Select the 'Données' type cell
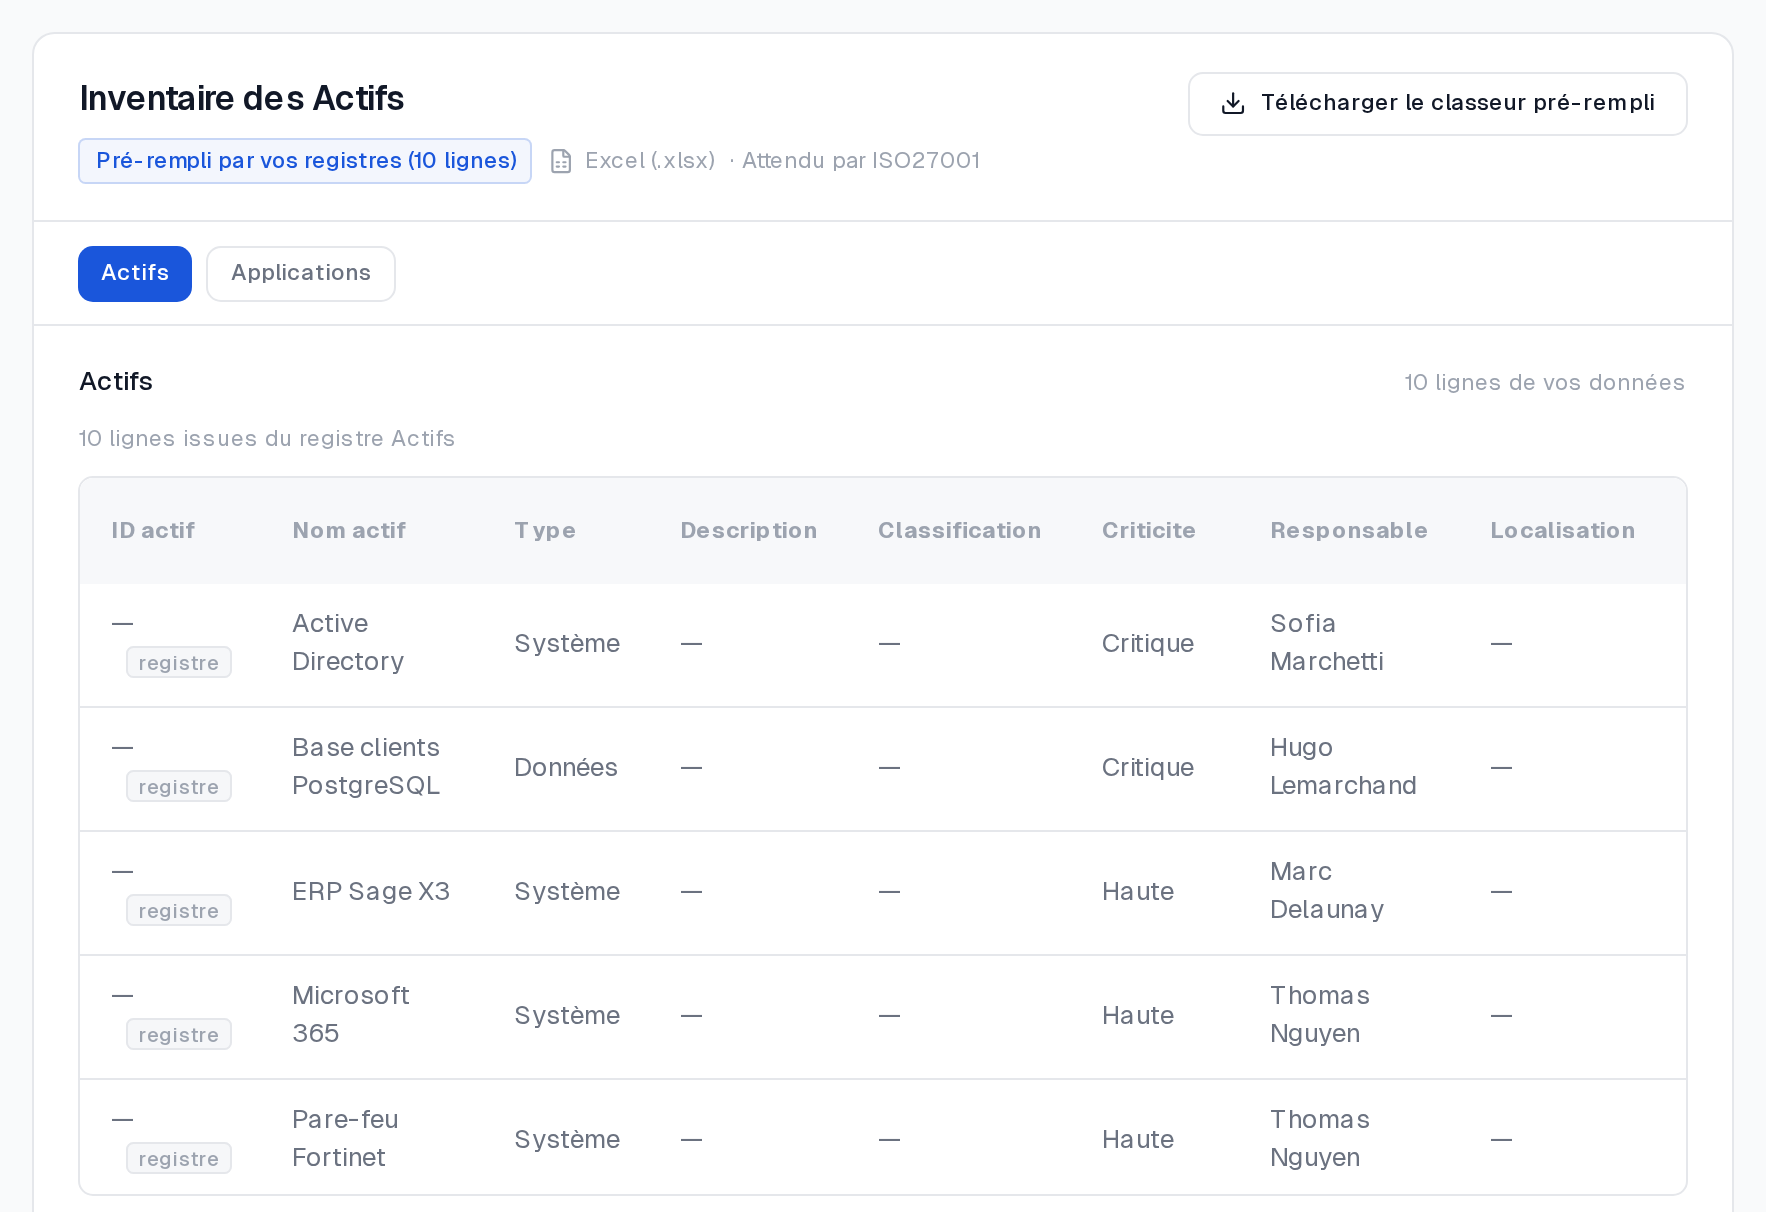The height and width of the screenshot is (1212, 1766). tap(566, 767)
